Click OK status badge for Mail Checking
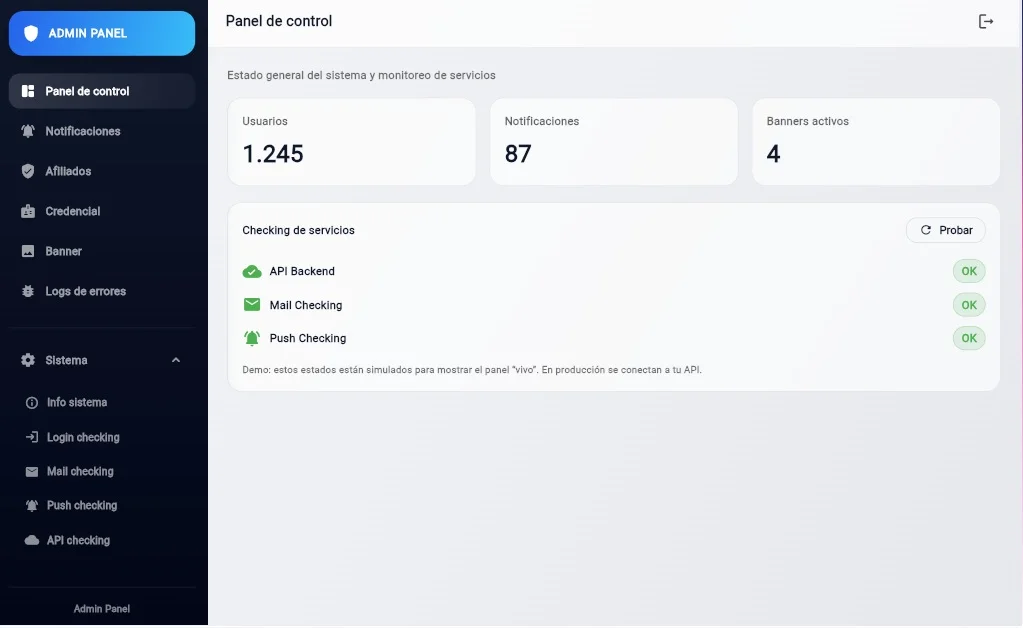Image resolution: width=1023 pixels, height=628 pixels. point(969,305)
